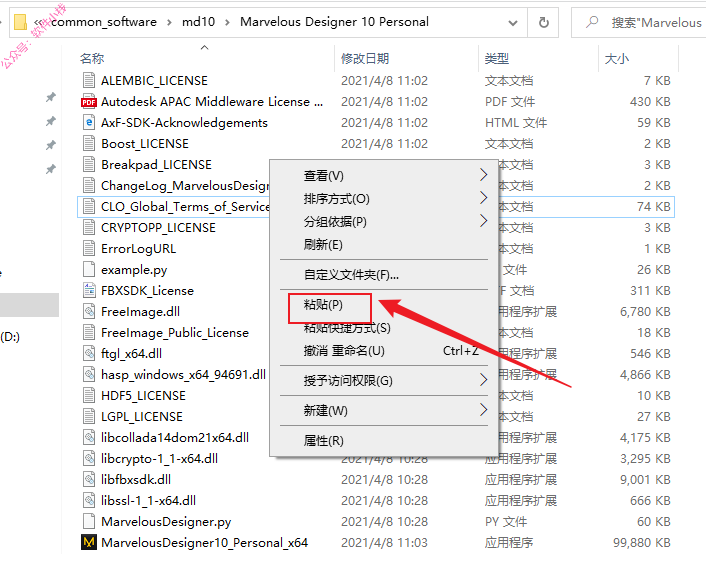
Task: Click the 430 KB size cell
Action: pos(650,102)
